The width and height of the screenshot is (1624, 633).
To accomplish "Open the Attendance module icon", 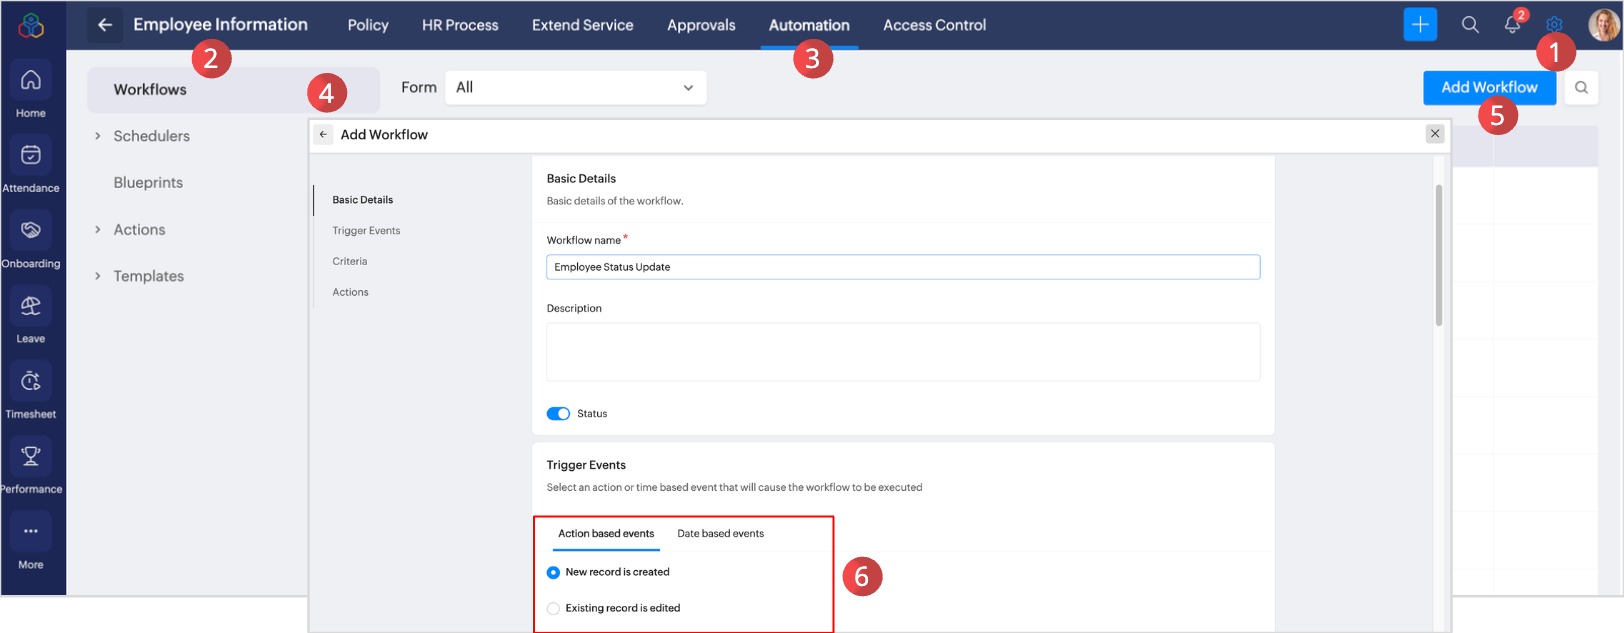I will pyautogui.click(x=31, y=155).
